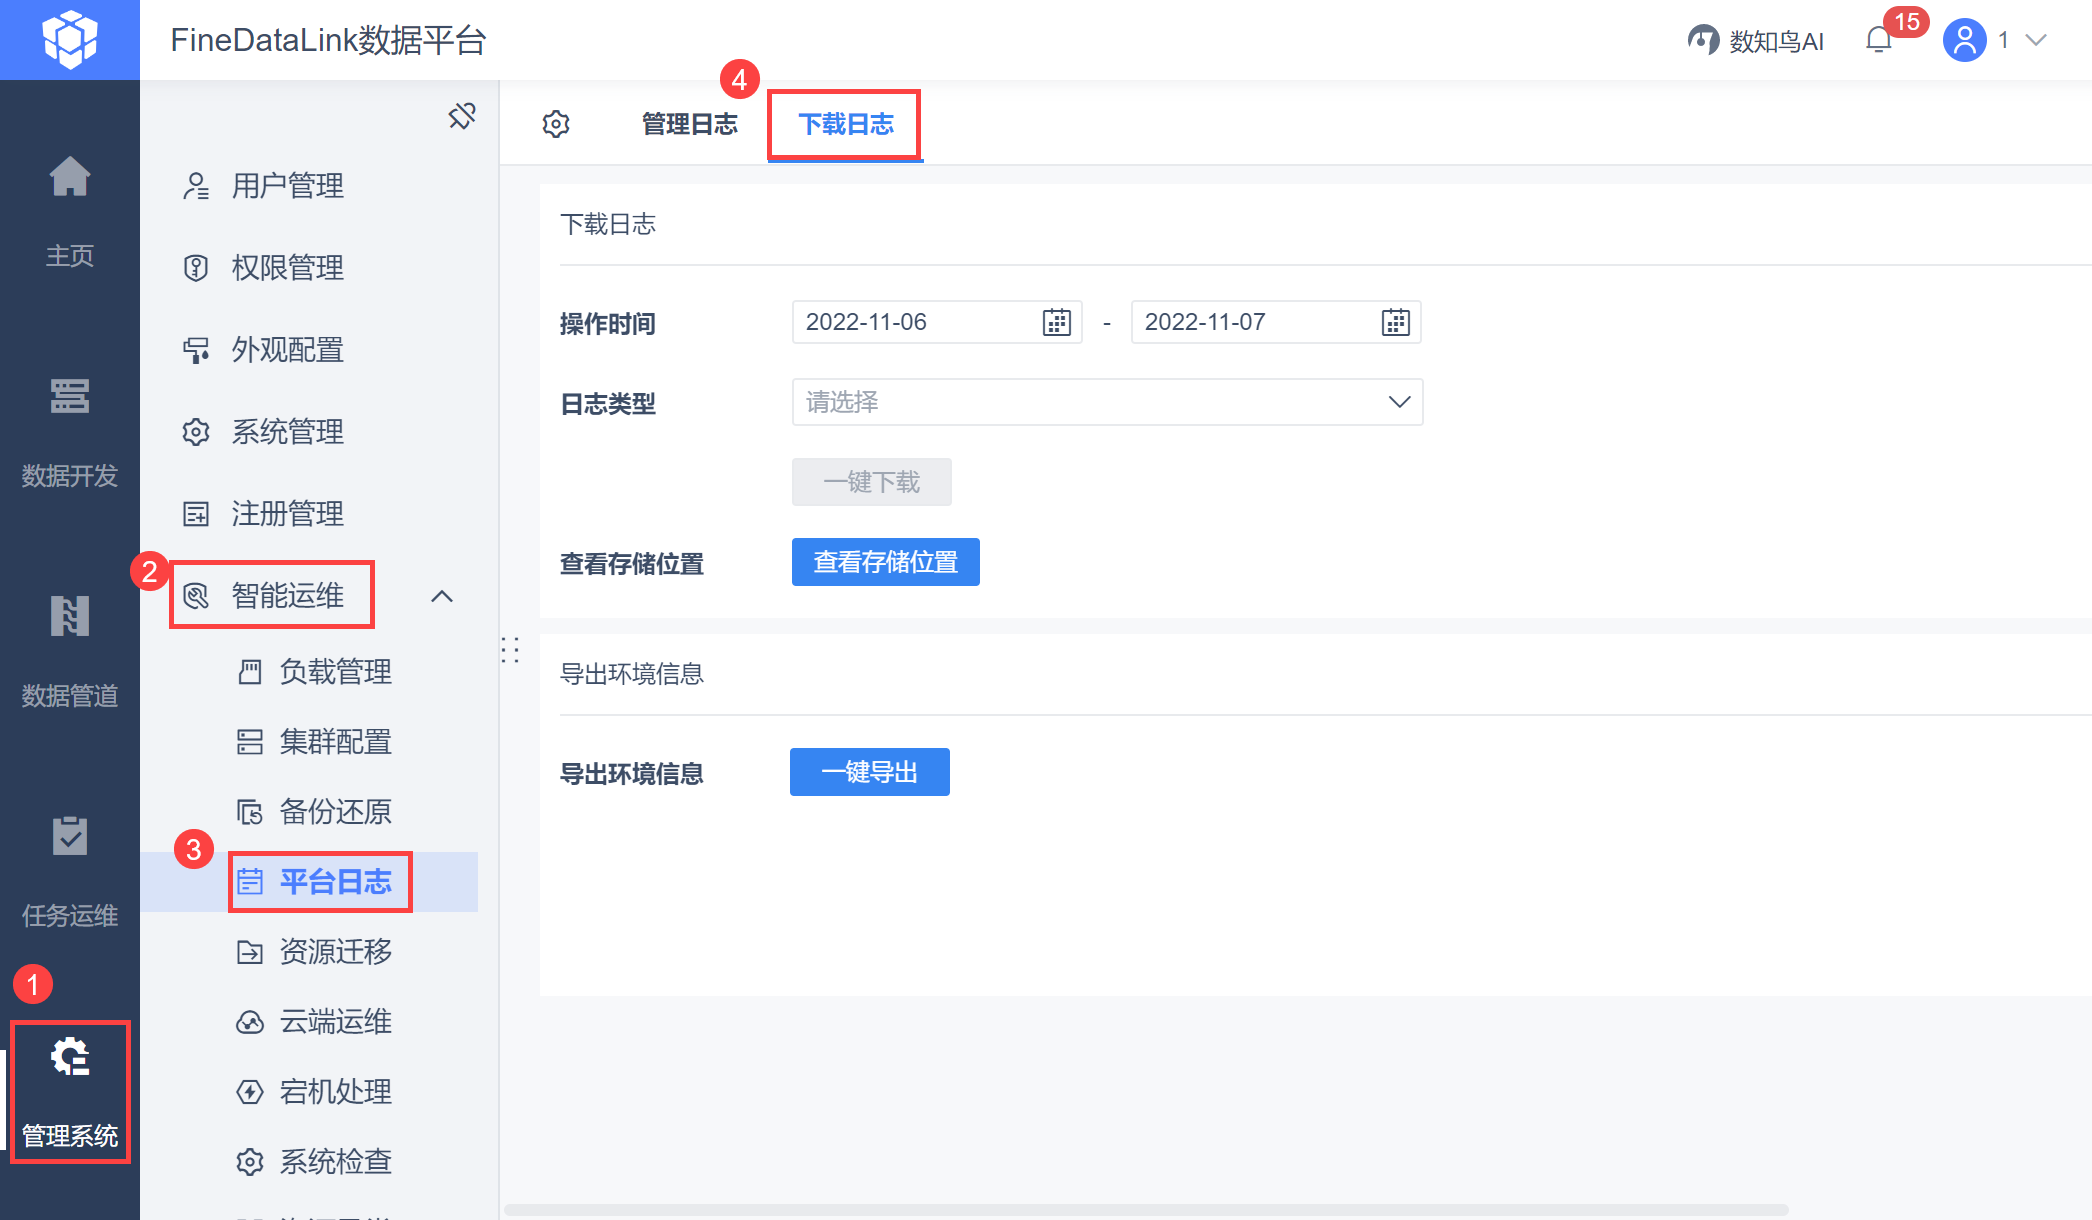Click the 一键导出 button
Viewport: 2092px width, 1220px height.
point(869,772)
